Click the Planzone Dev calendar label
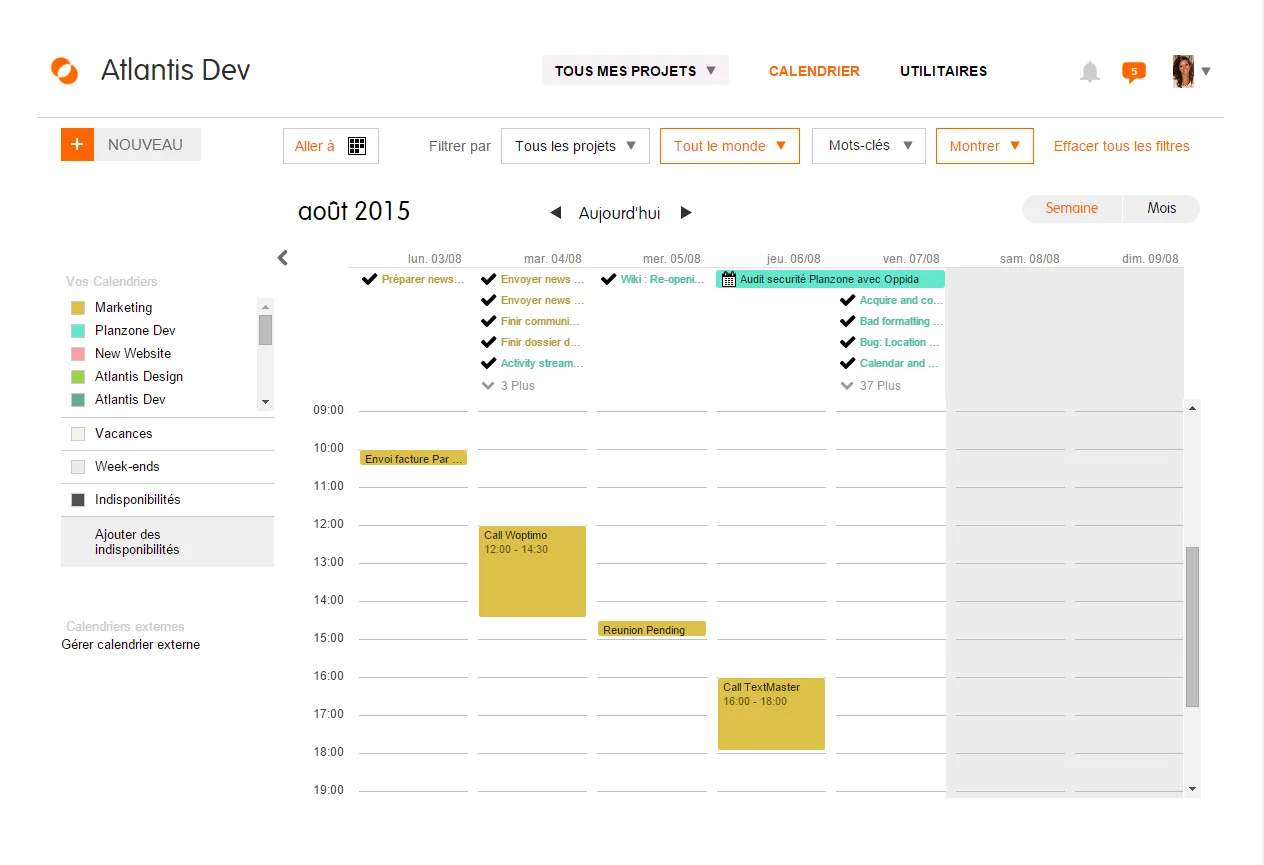Viewport: 1264px width, 865px height. [135, 331]
